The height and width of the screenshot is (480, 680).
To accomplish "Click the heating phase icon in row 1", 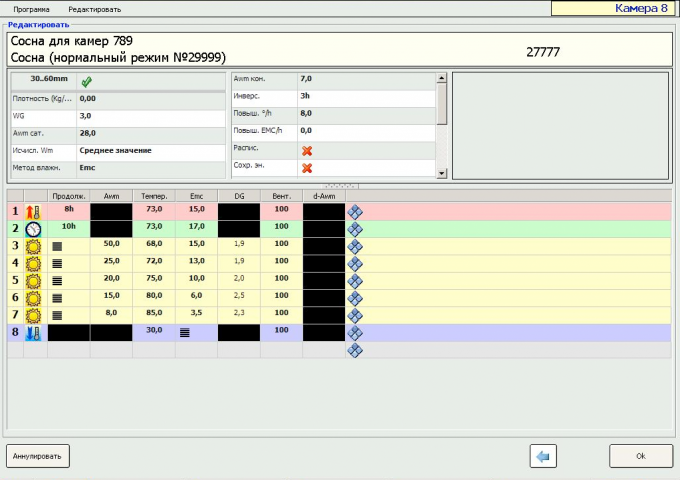I will (x=33, y=212).
